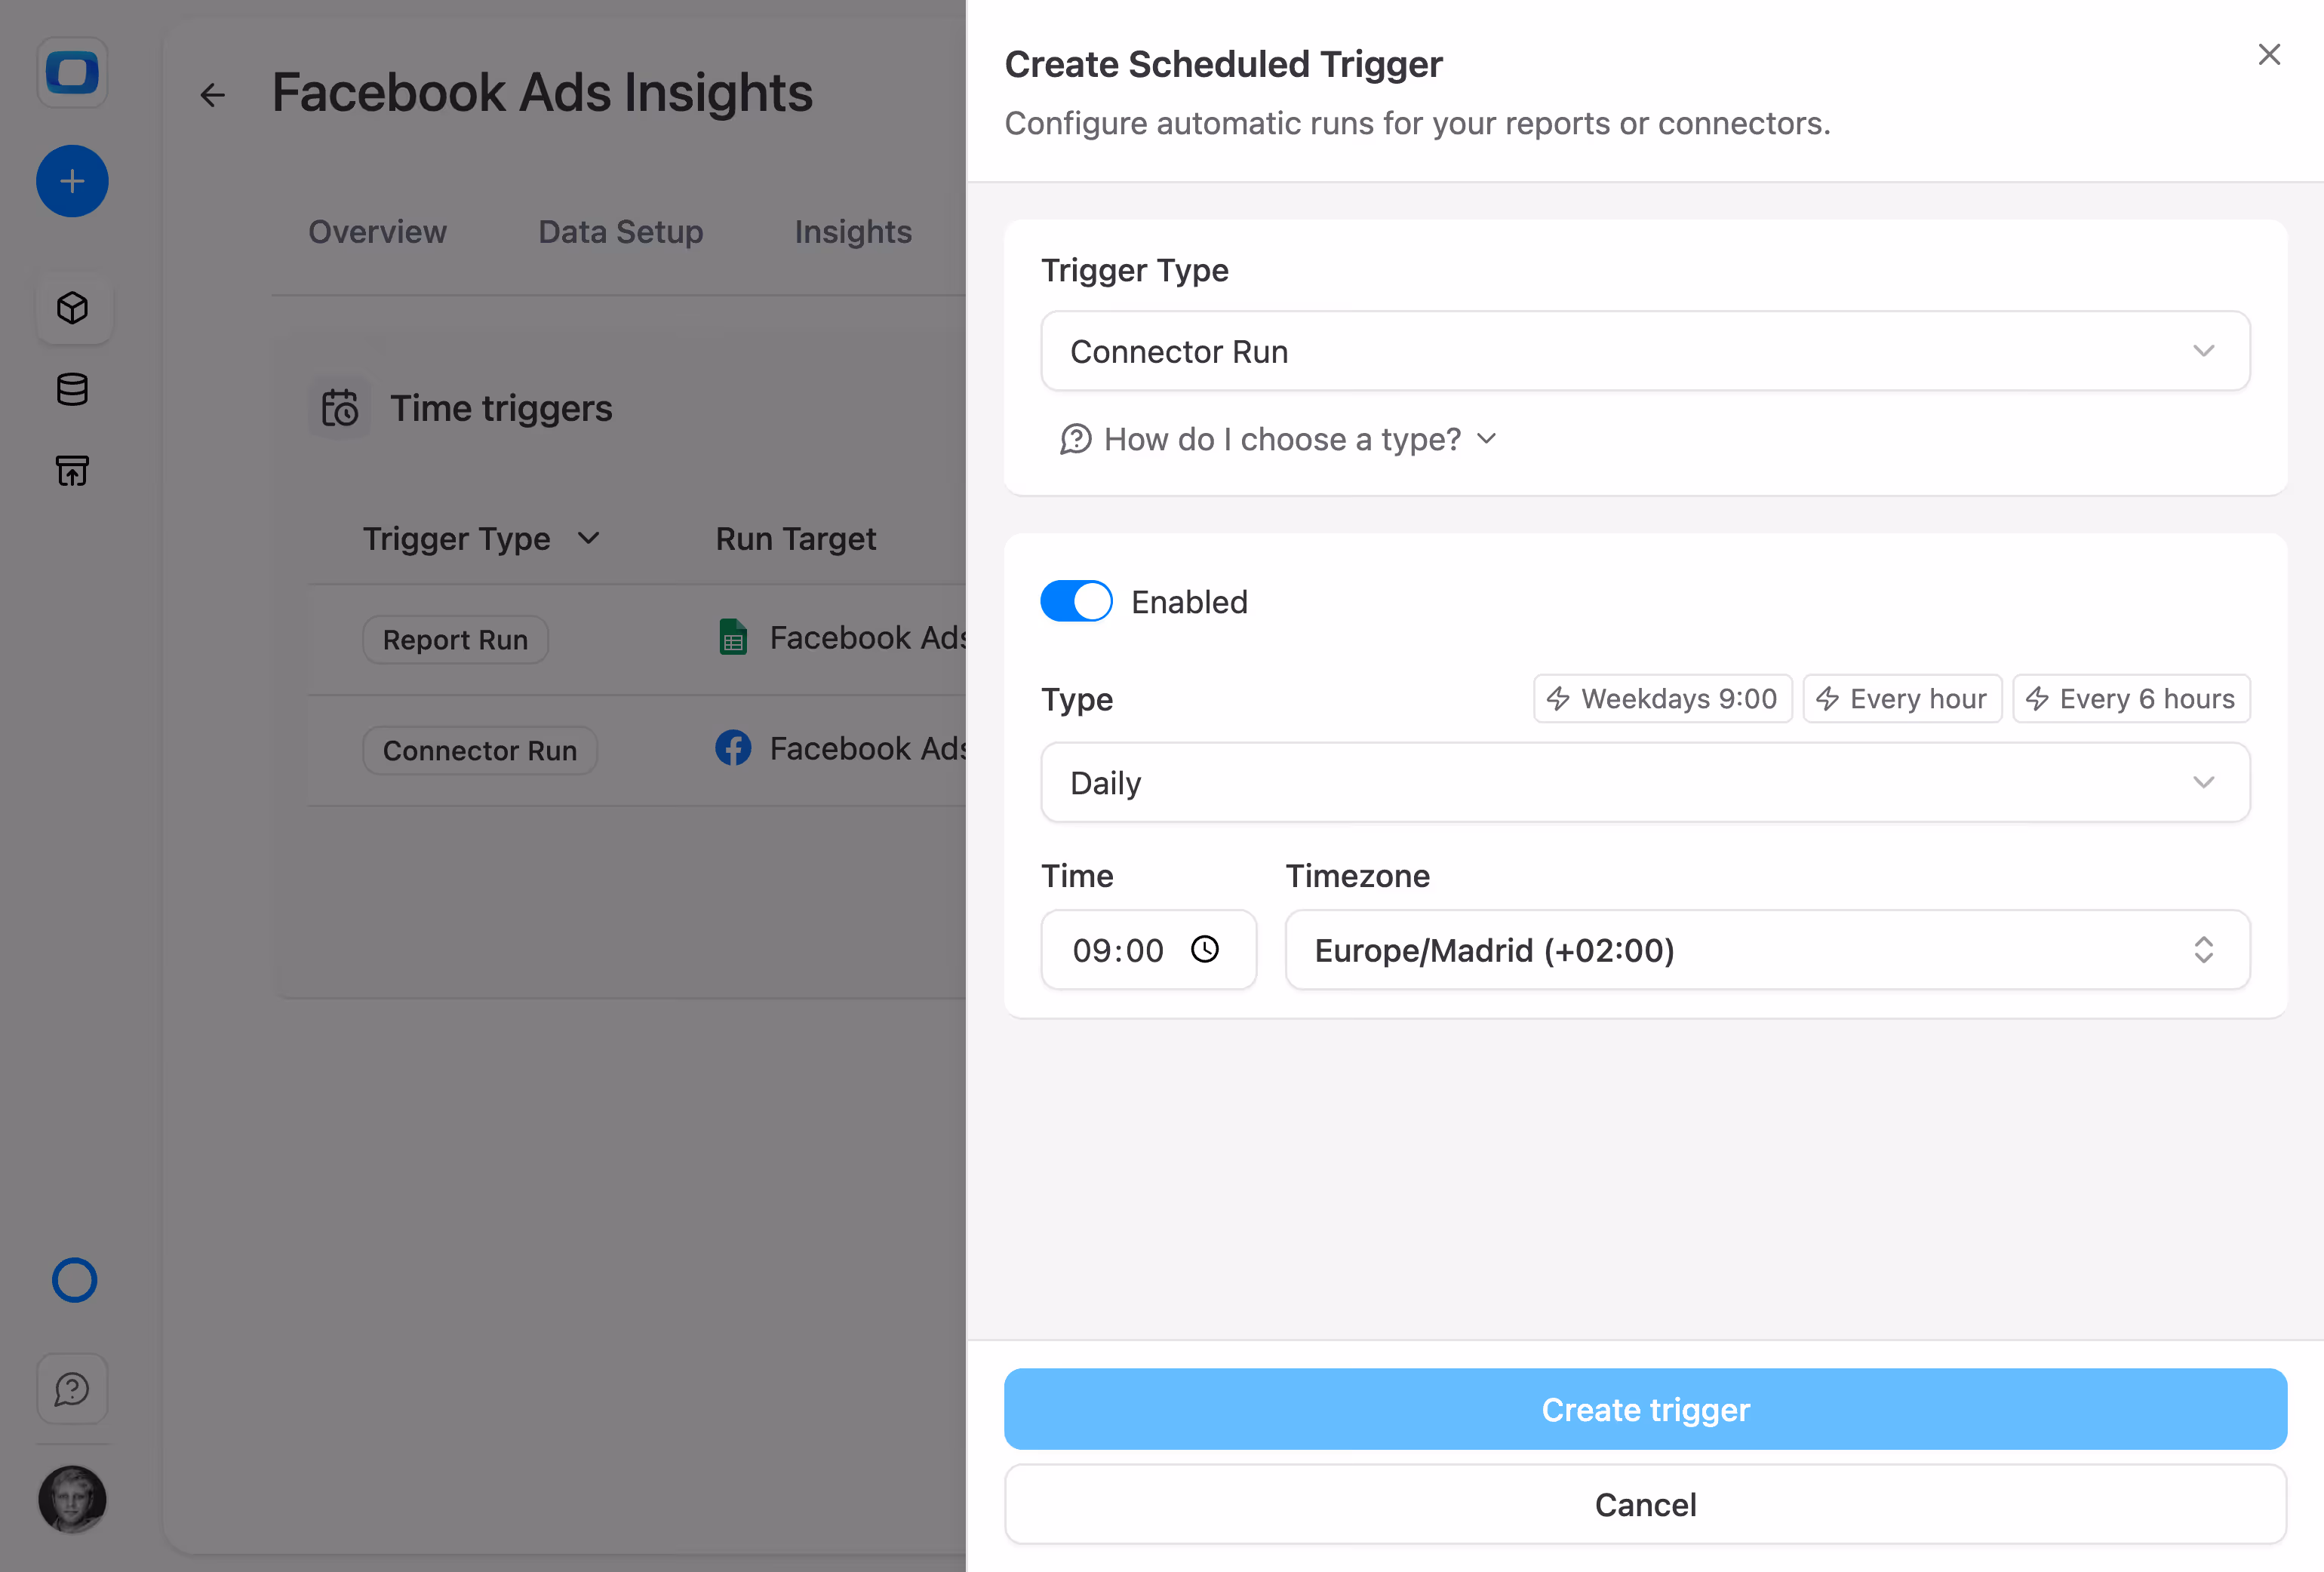Click the Connector Run badge in table
The width and height of the screenshot is (2324, 1572).
coord(480,750)
